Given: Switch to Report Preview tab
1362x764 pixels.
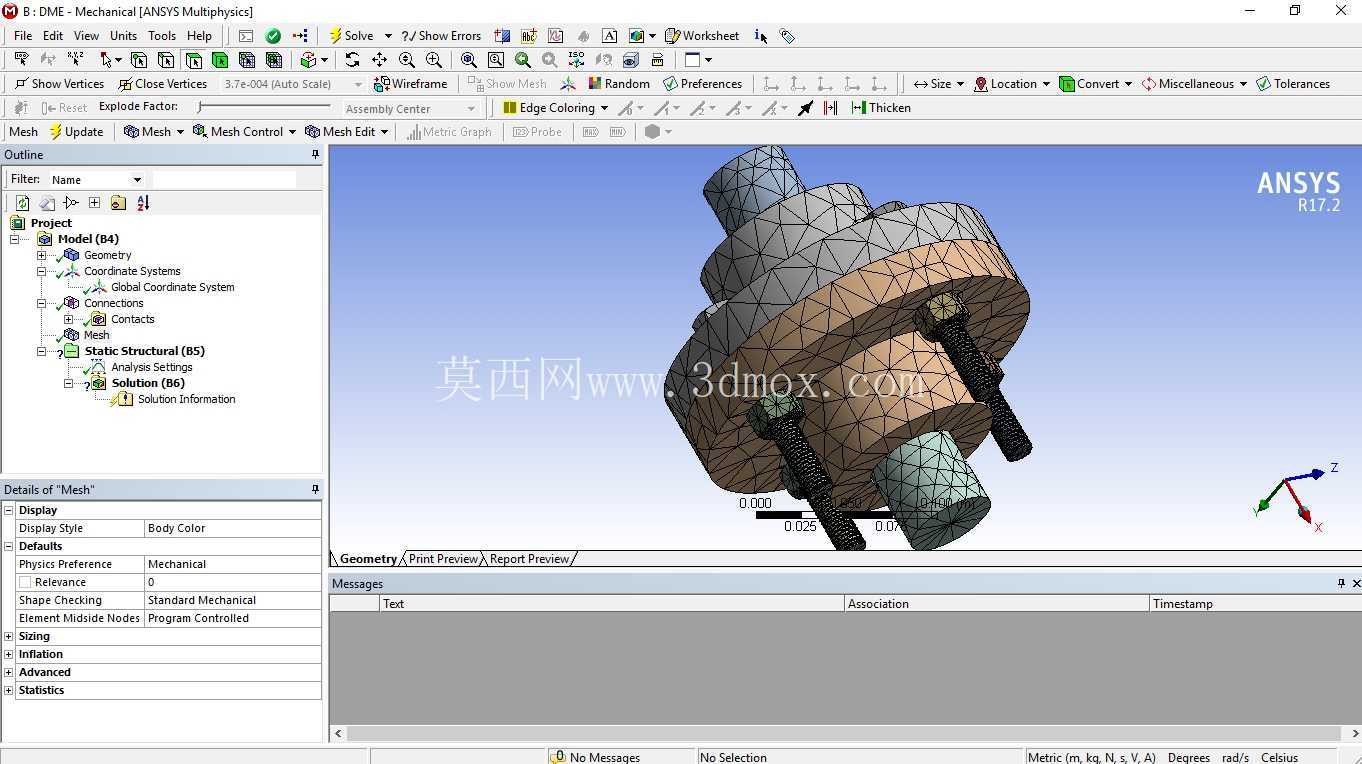Looking at the screenshot, I should pyautogui.click(x=529, y=559).
